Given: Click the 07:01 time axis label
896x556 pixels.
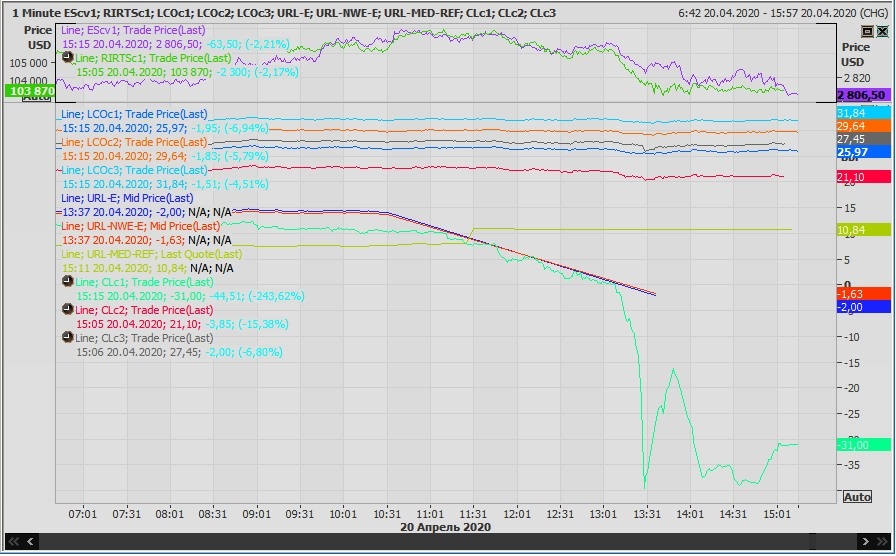Looking at the screenshot, I should [83, 514].
